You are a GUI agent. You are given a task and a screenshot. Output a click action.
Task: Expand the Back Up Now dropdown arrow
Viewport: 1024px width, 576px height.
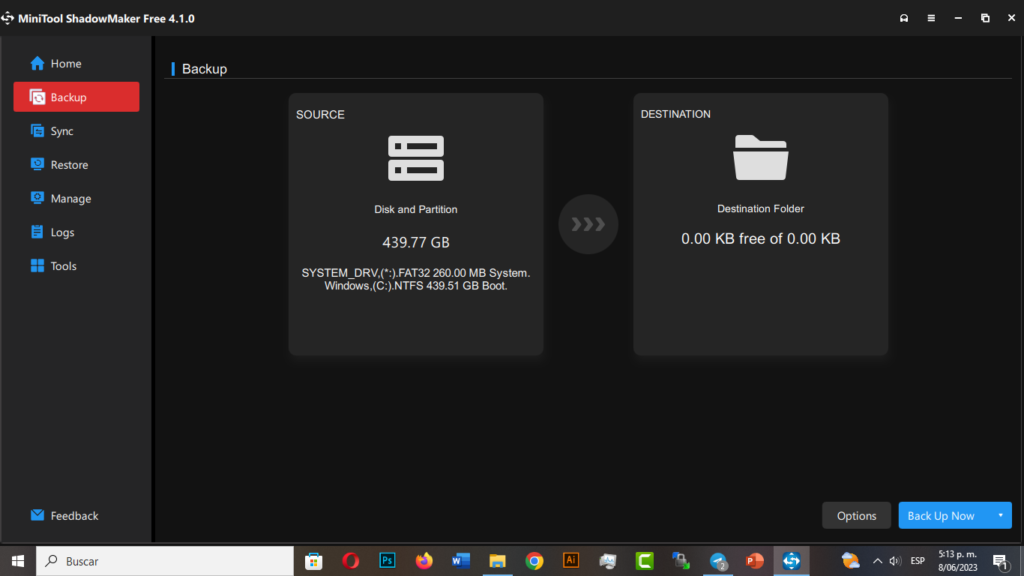pyautogui.click(x=1000, y=516)
